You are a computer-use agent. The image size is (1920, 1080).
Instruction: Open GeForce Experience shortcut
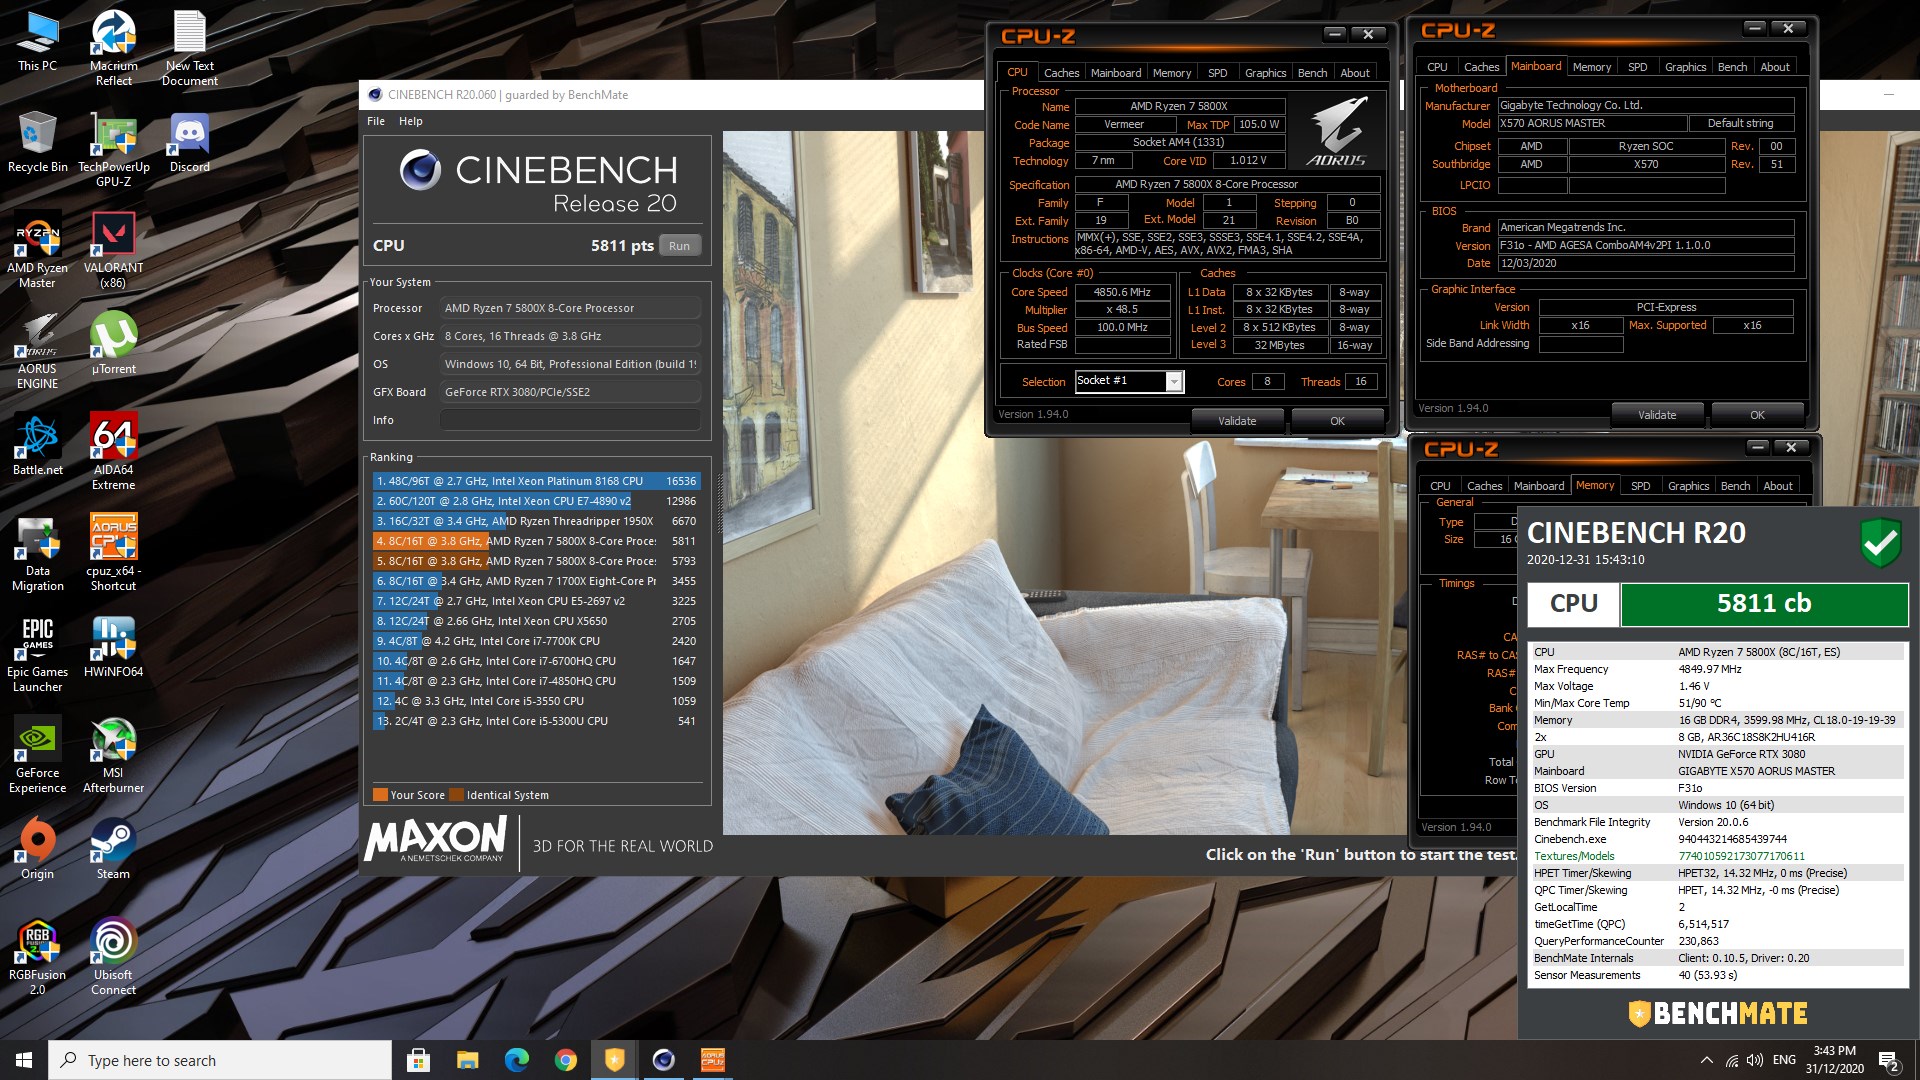tap(38, 756)
